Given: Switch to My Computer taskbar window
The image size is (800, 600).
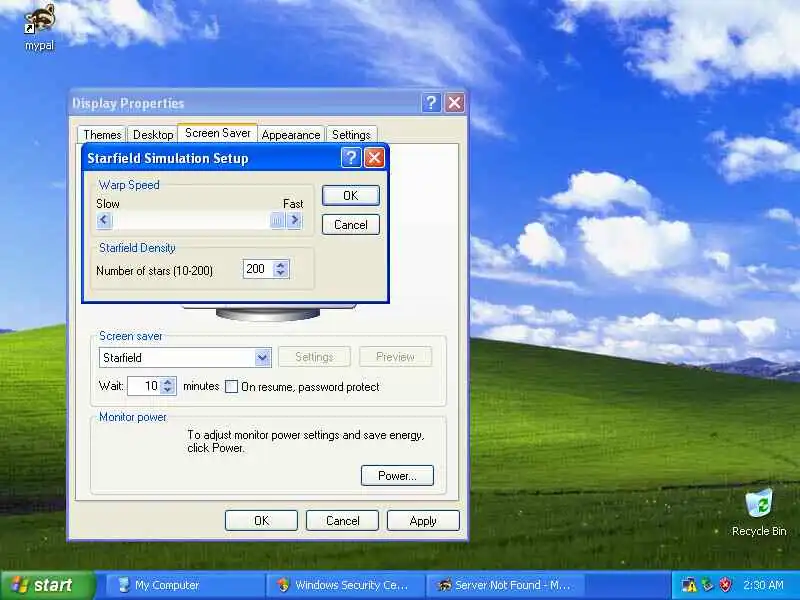Looking at the screenshot, I should coord(185,585).
